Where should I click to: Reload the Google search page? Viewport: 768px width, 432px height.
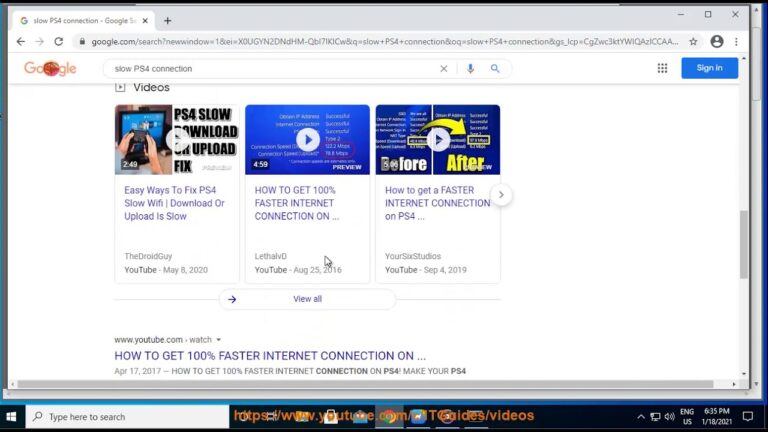59,42
